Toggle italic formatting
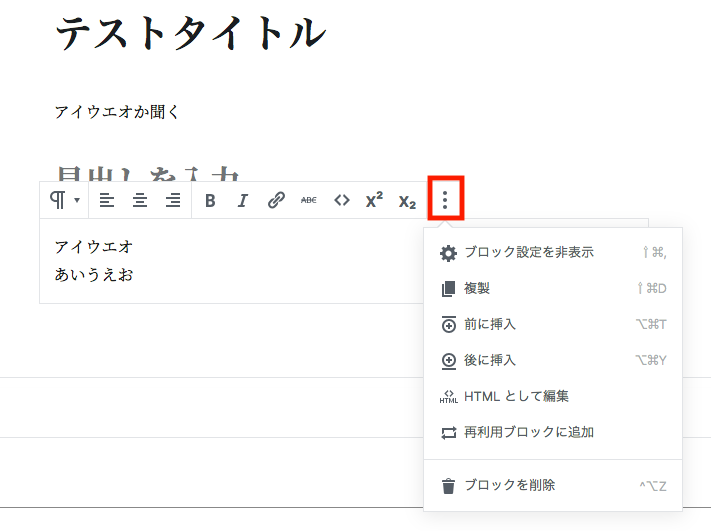This screenshot has height=531, width=711. pos(242,201)
